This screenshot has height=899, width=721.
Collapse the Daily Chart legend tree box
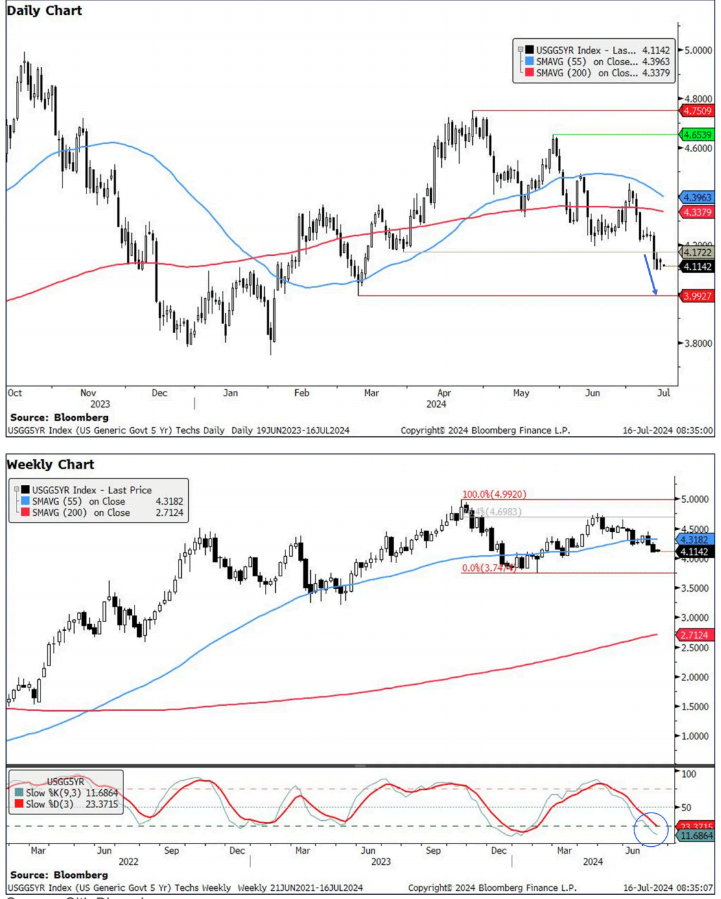pos(520,50)
